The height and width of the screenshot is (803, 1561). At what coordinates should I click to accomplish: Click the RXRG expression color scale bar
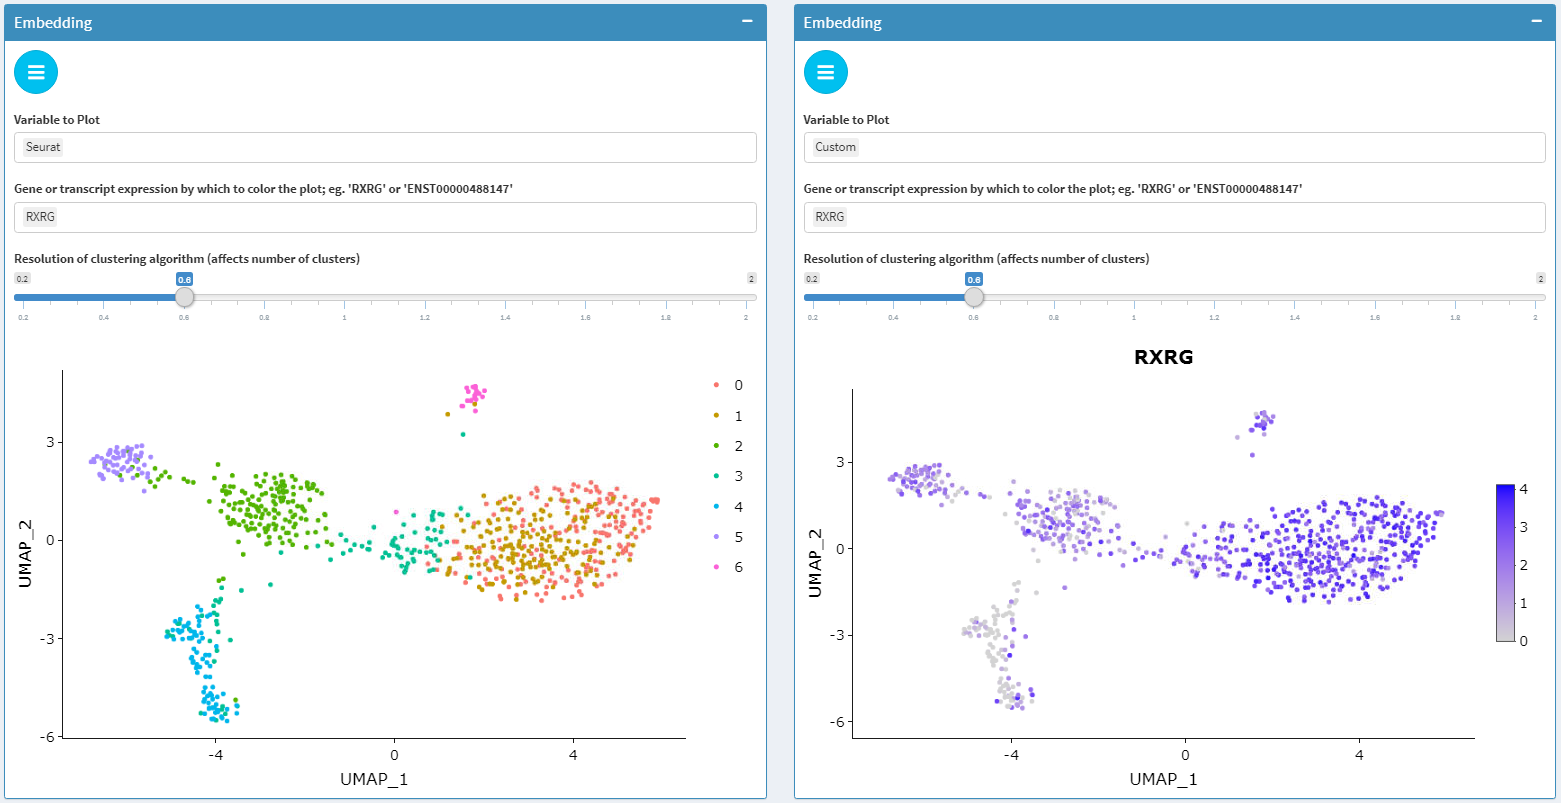click(1506, 562)
